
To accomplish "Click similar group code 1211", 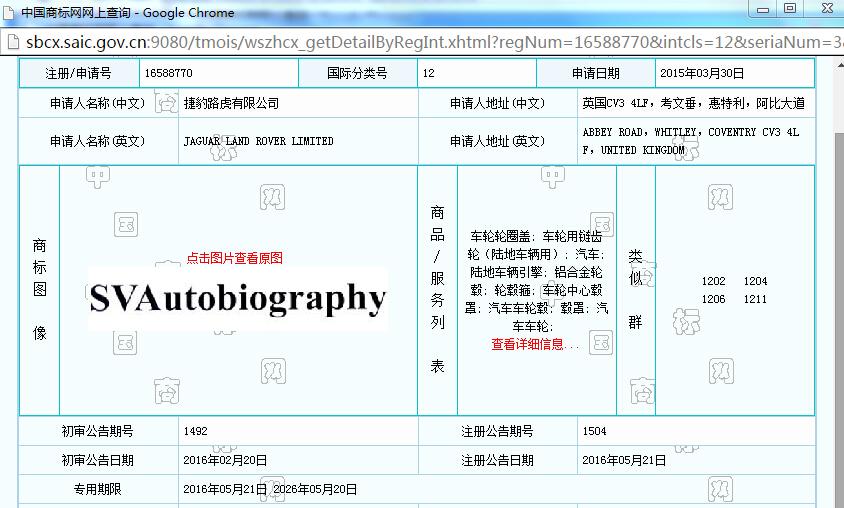I will (x=755, y=299).
